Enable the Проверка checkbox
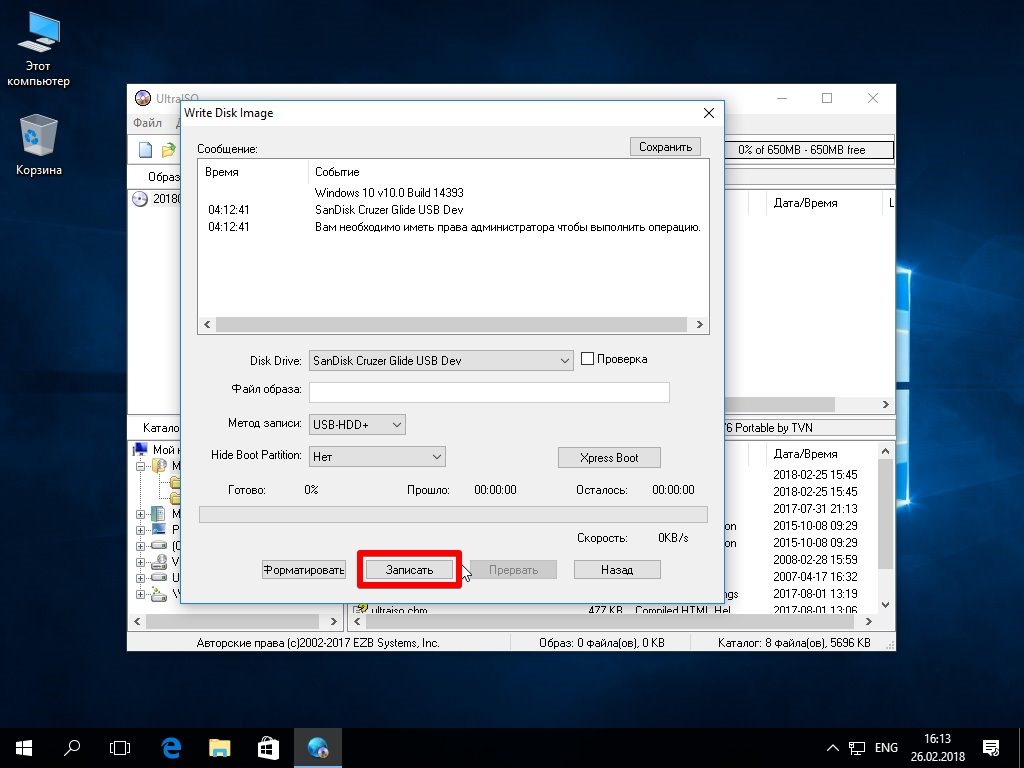 point(587,359)
